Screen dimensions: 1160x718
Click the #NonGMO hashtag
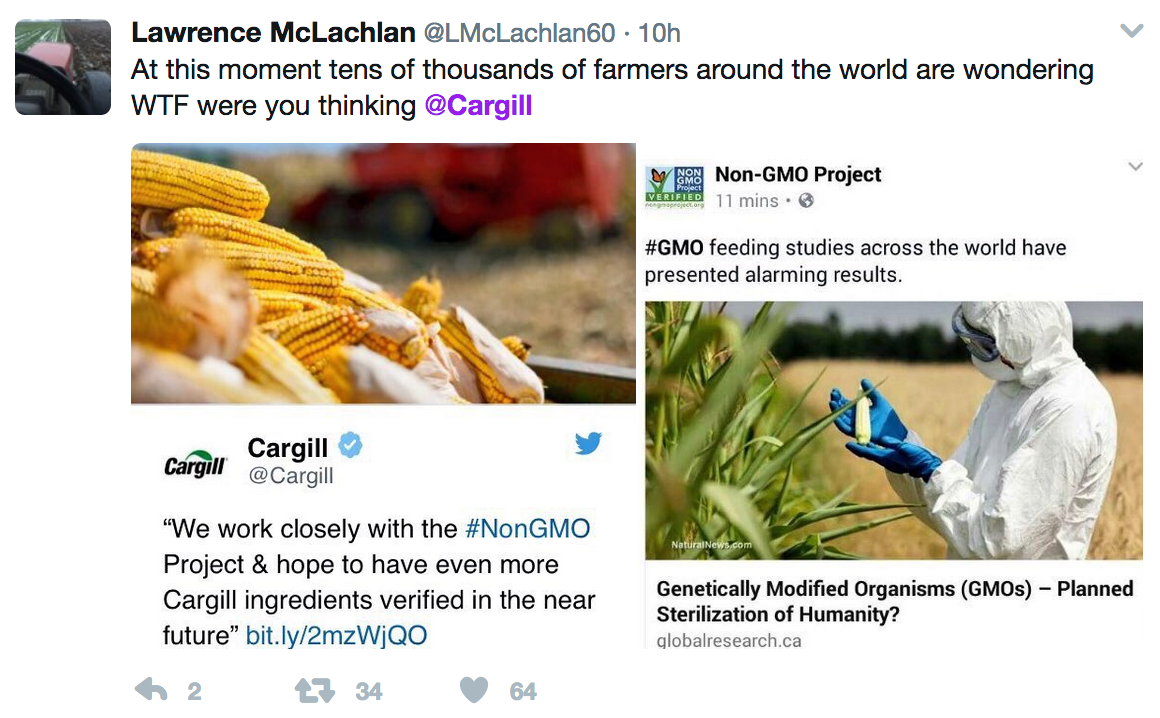[x=528, y=528]
